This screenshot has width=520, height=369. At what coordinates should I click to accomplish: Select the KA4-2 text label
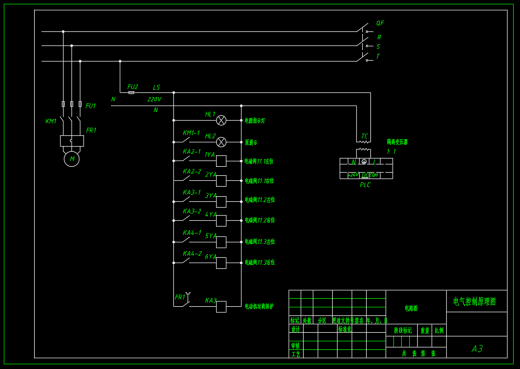pos(192,254)
